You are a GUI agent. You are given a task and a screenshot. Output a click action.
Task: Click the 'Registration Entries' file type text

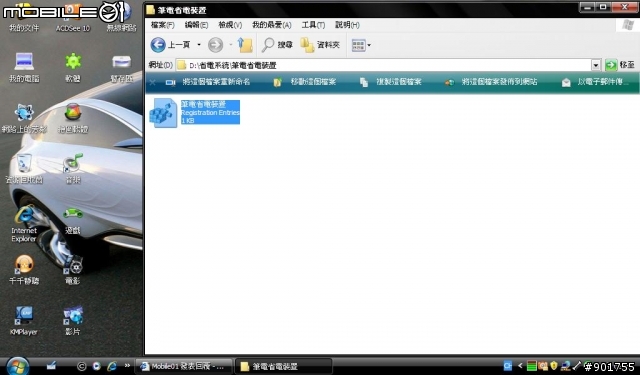tap(210, 113)
